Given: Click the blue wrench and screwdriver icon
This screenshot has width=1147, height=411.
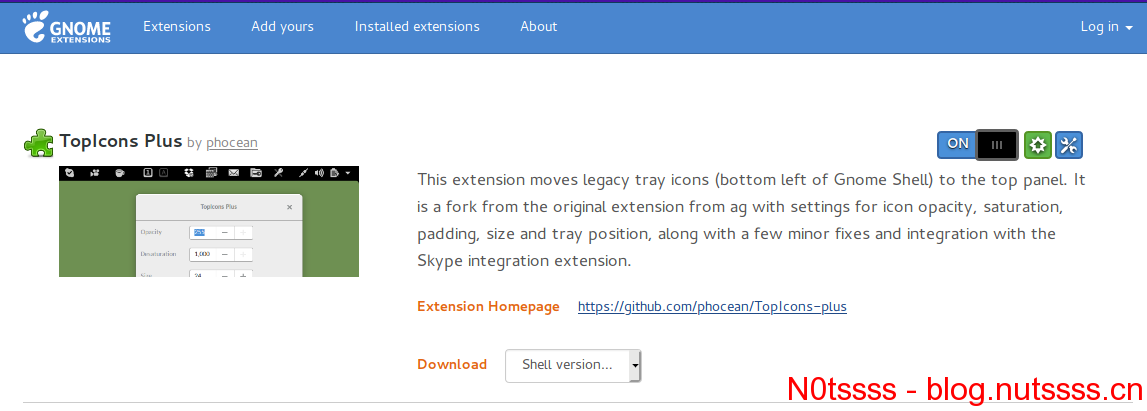Looking at the screenshot, I should 1069,146.
